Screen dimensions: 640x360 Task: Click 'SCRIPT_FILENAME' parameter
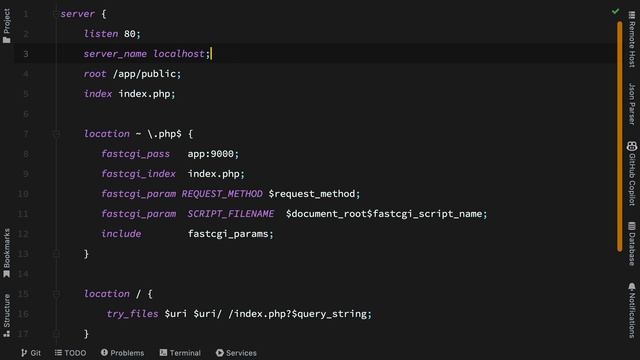point(231,214)
